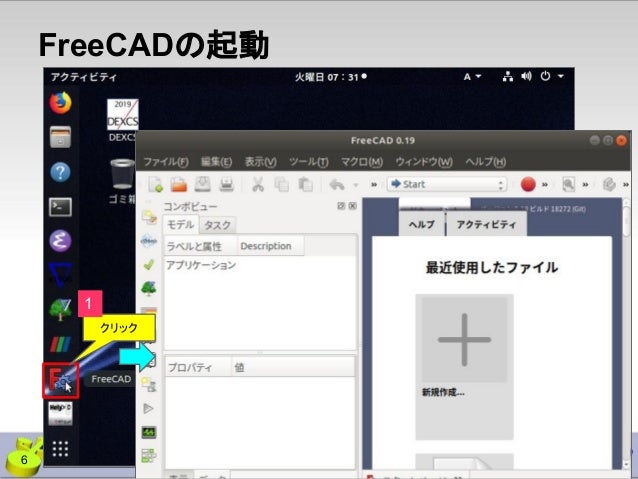Click the play triangle sidebar icon

[x=149, y=408]
